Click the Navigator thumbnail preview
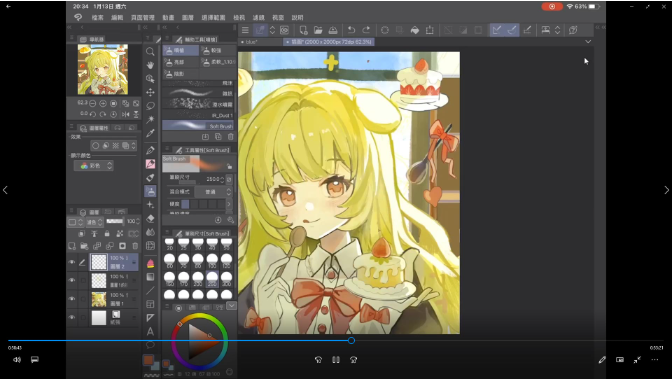Screen dimensions: 672x379 (x=103, y=69)
